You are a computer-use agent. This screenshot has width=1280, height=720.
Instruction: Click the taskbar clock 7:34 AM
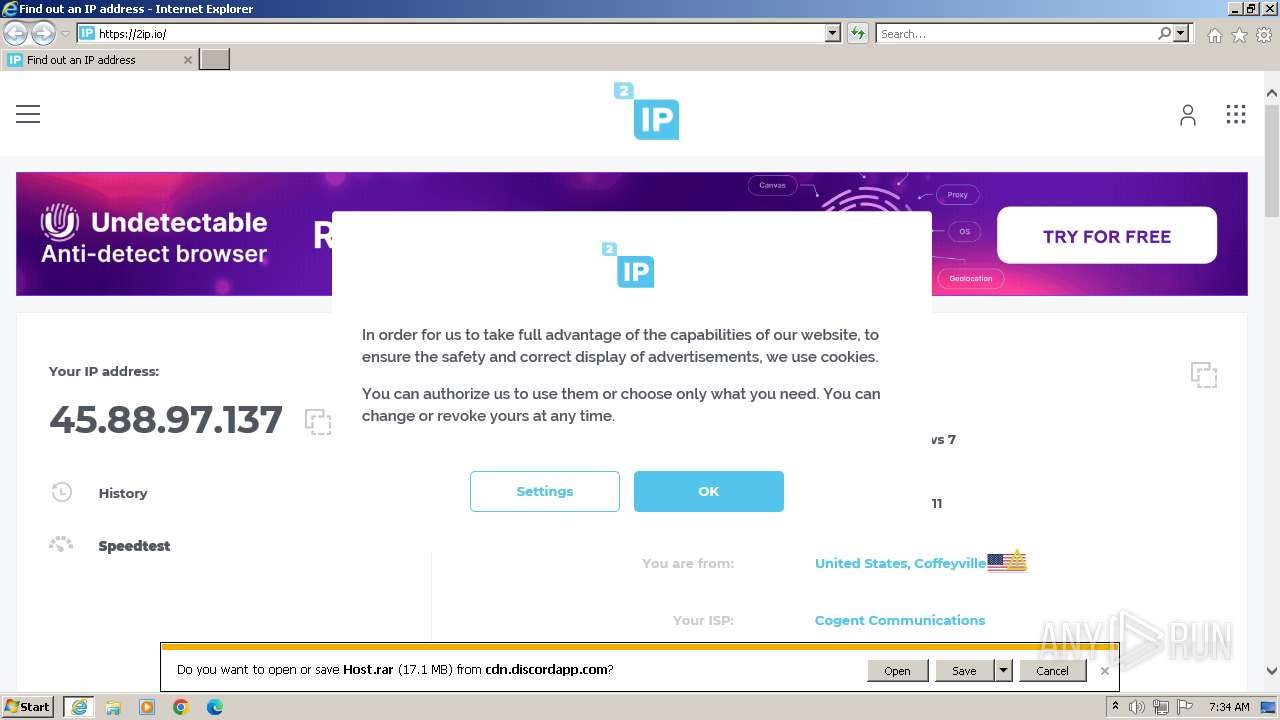1229,707
